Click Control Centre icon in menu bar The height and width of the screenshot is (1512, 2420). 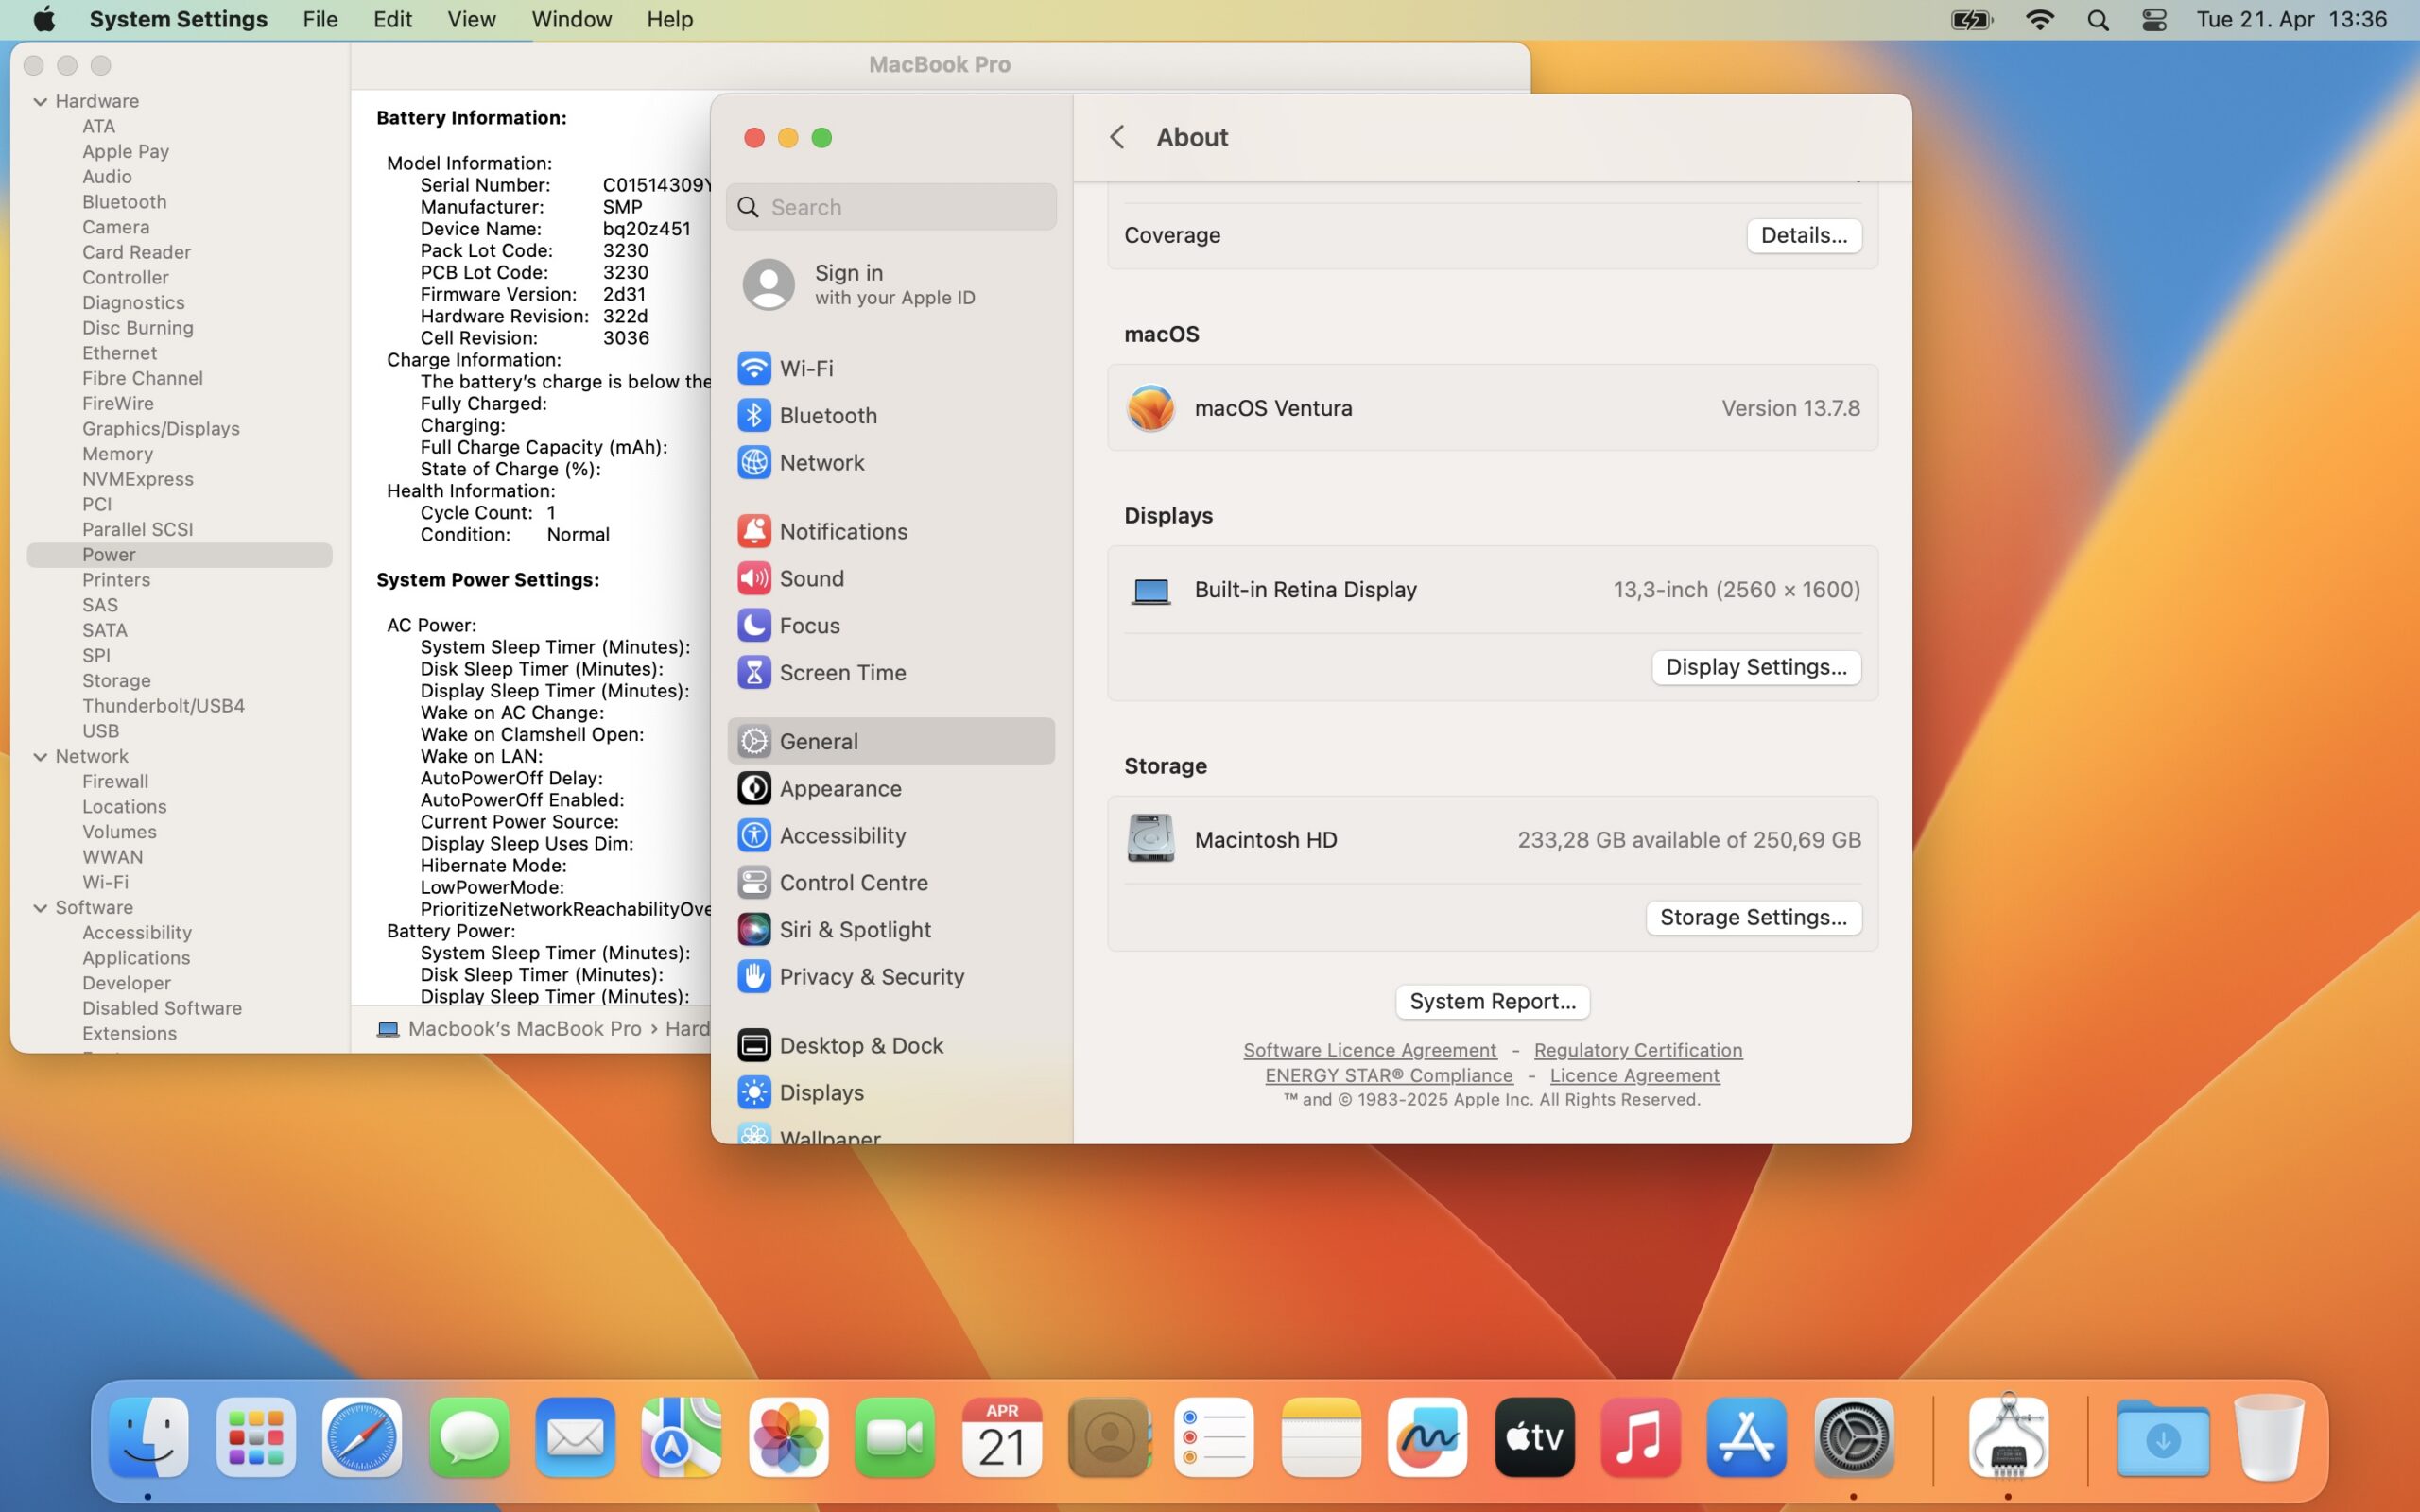point(2153,19)
